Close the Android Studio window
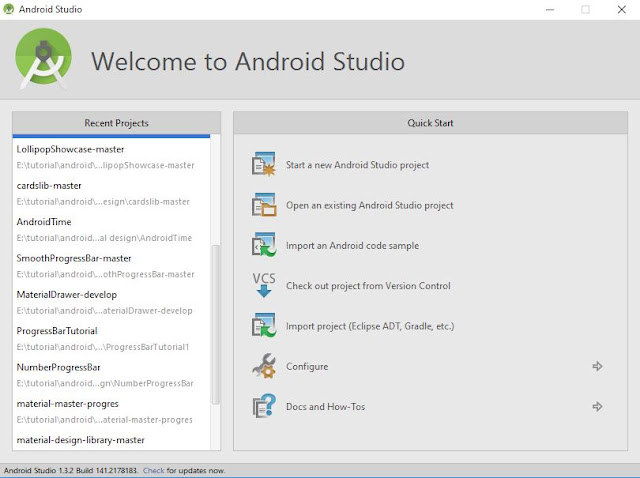This screenshot has width=640, height=478. pyautogui.click(x=621, y=9)
